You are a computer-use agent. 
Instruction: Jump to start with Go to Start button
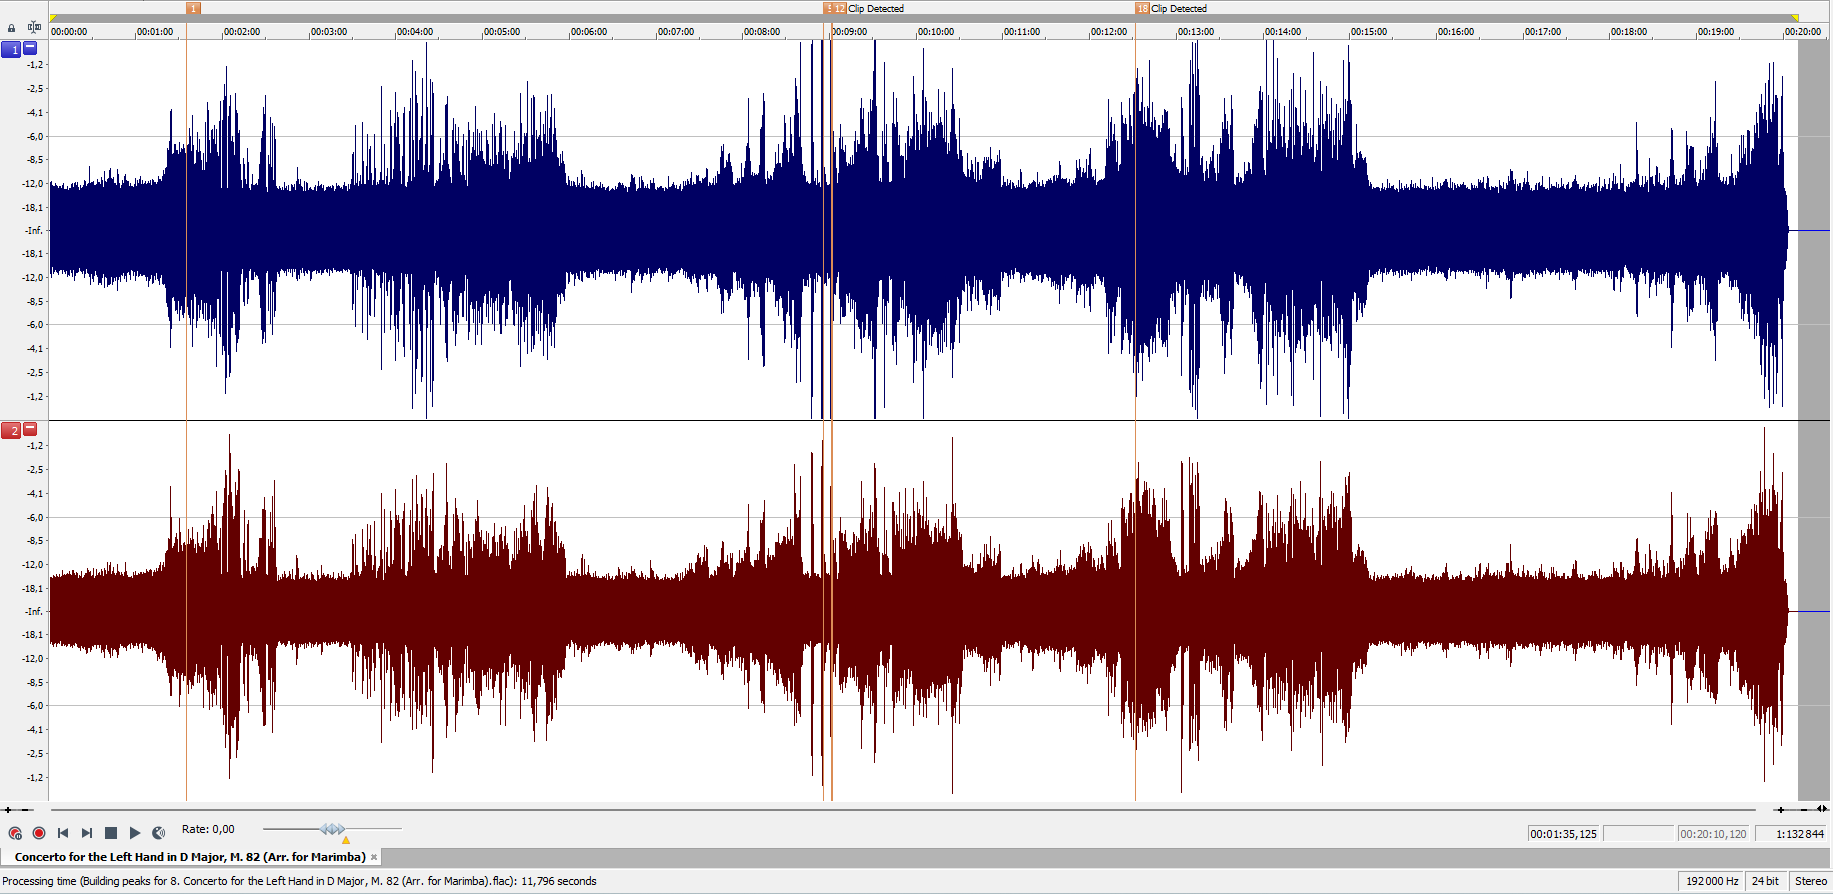(x=63, y=833)
